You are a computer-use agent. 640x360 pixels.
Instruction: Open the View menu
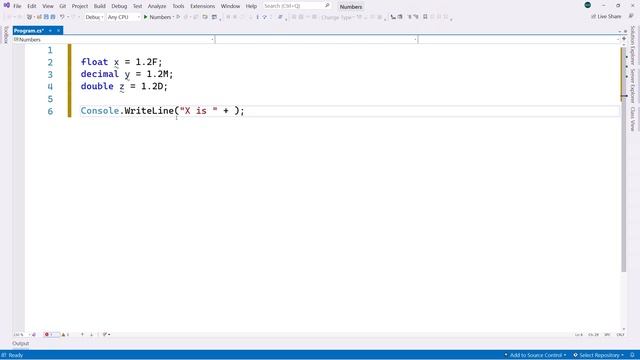(x=48, y=6)
